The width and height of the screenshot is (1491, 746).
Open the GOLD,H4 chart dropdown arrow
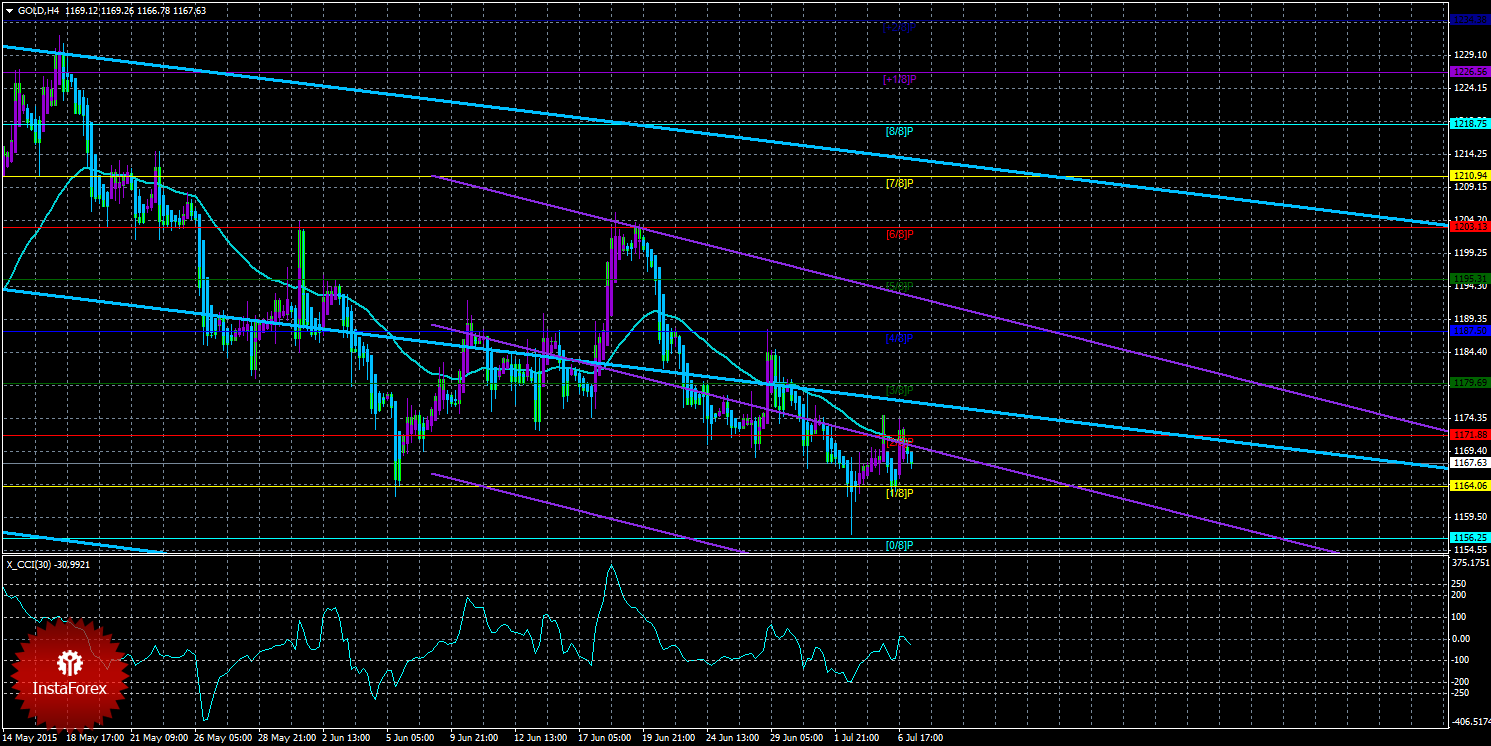pyautogui.click(x=8, y=10)
